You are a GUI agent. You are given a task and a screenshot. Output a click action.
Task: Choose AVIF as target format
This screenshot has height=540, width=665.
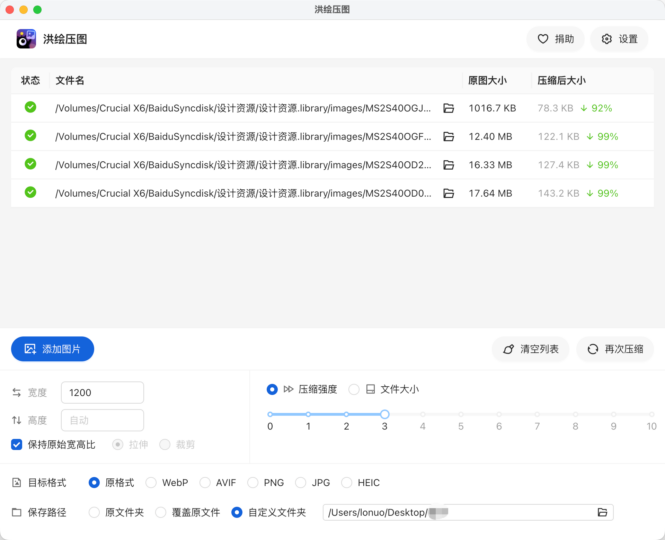205,483
